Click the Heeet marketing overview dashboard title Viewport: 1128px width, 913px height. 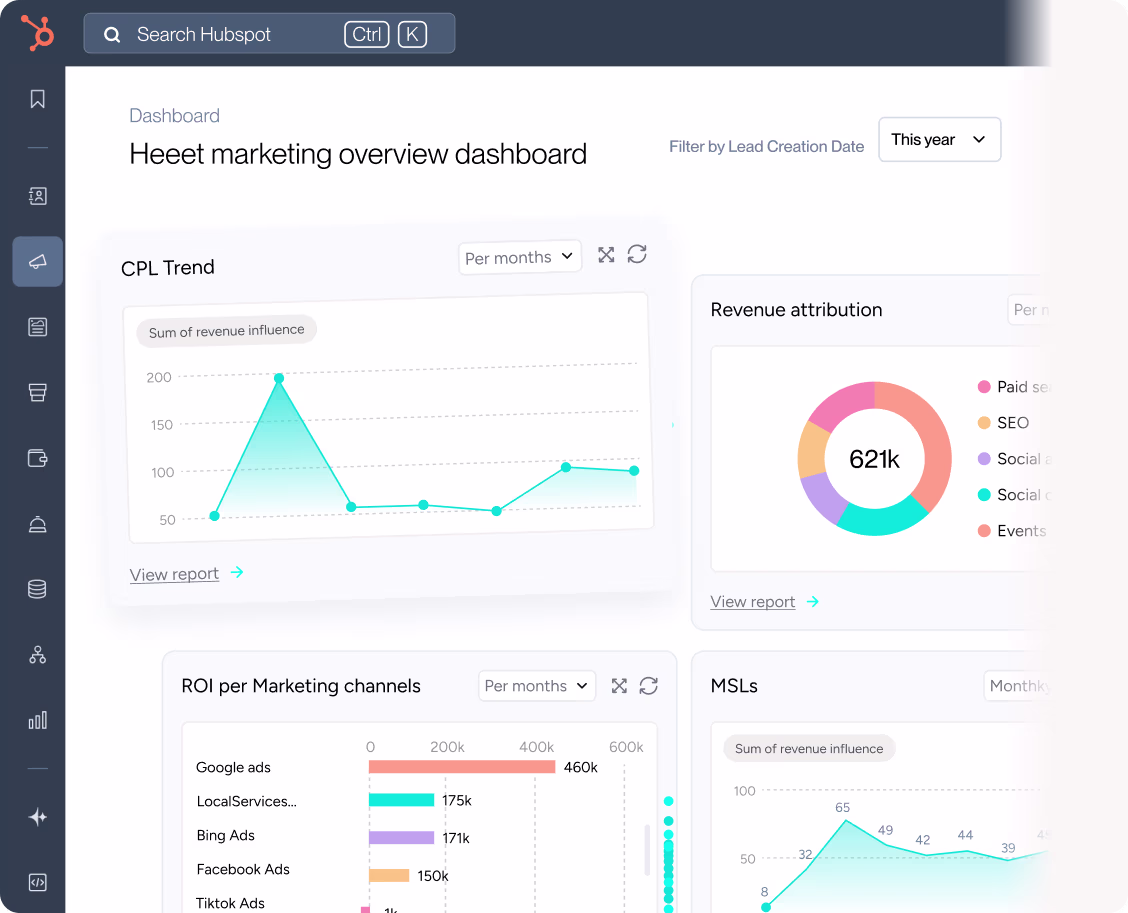click(x=358, y=154)
